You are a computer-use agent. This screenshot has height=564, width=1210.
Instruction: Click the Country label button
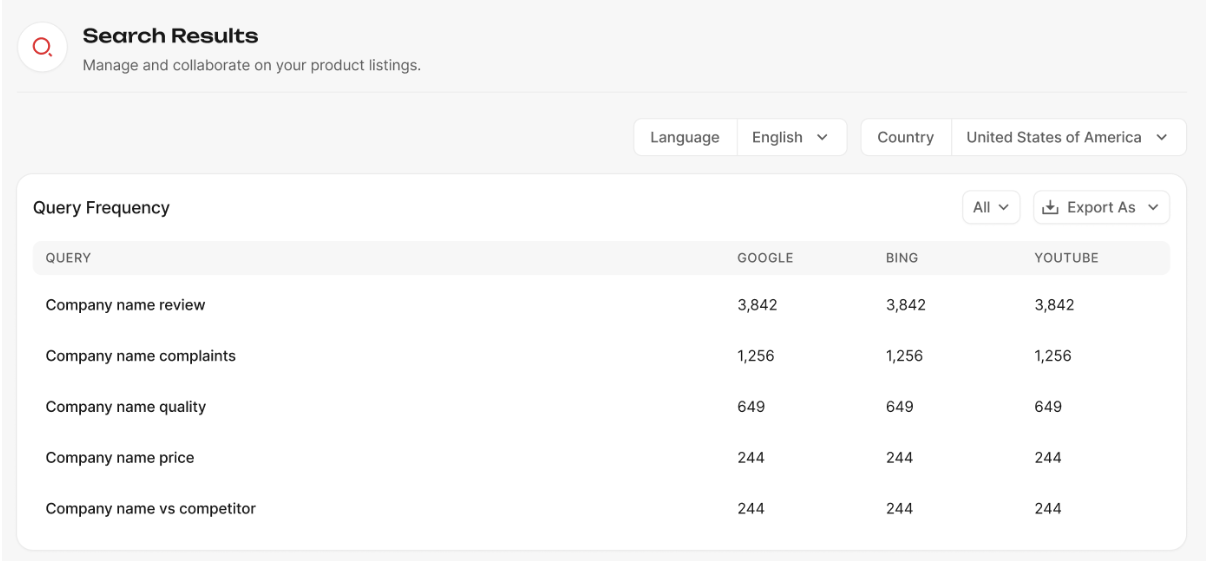906,137
